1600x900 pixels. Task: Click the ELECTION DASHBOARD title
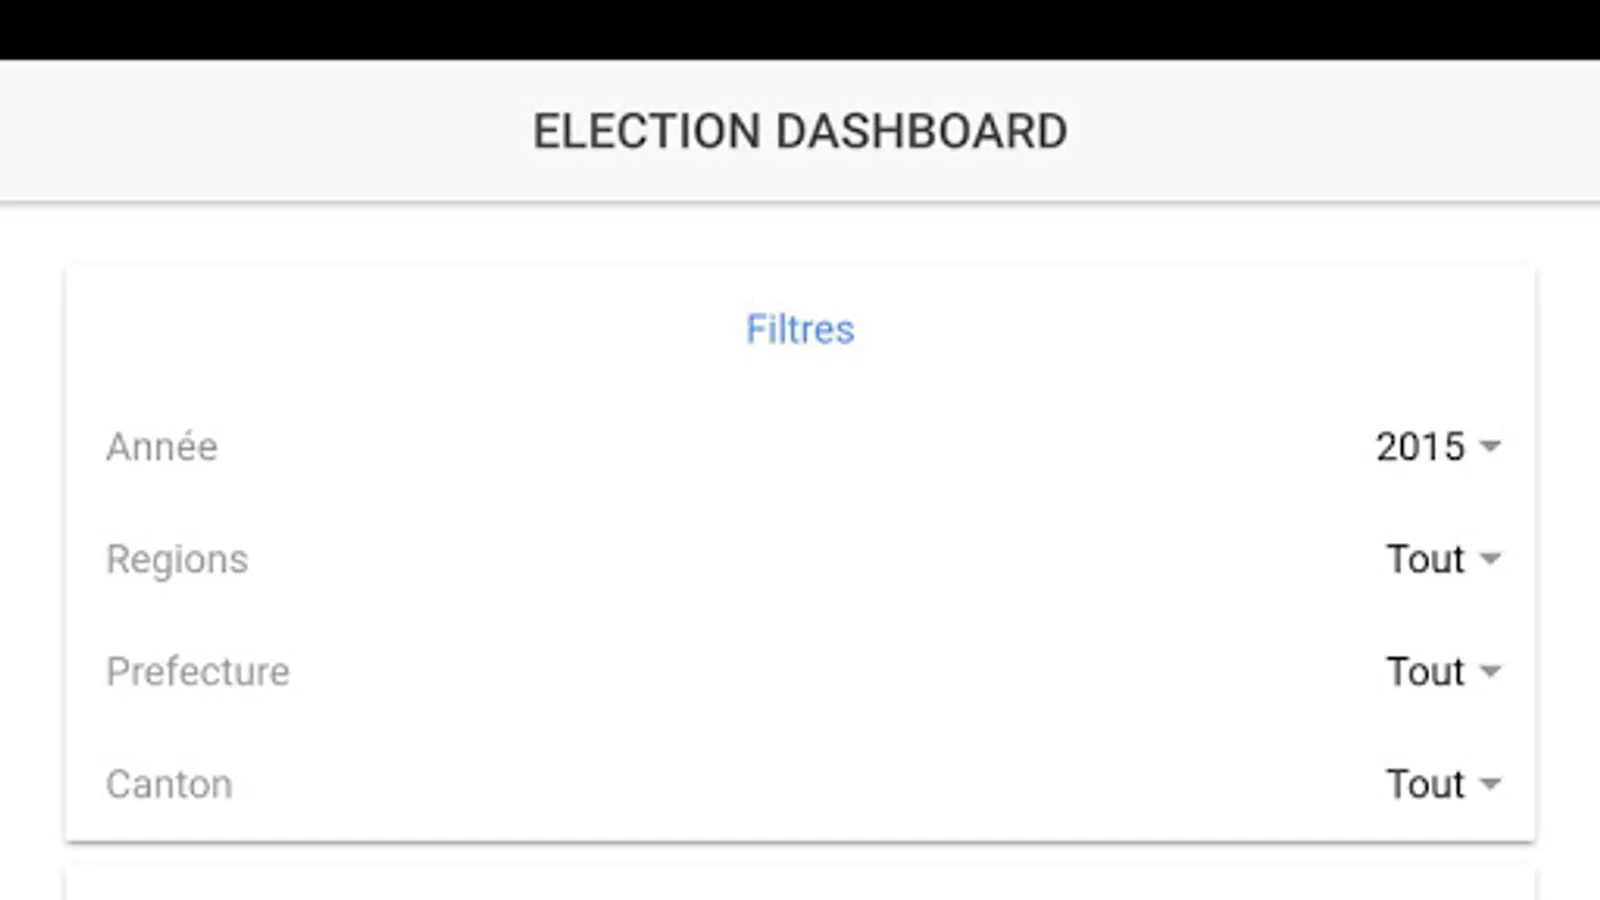click(800, 131)
